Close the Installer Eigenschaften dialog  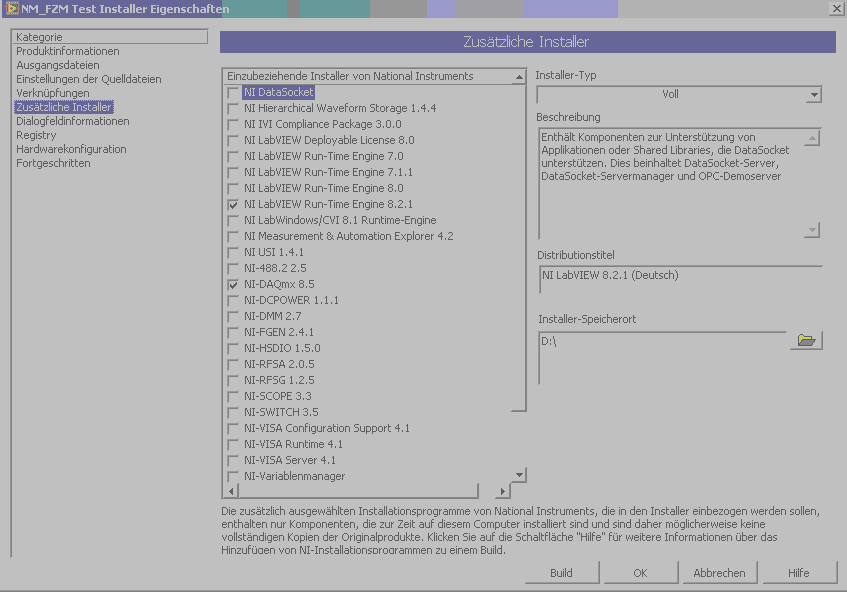point(837,8)
